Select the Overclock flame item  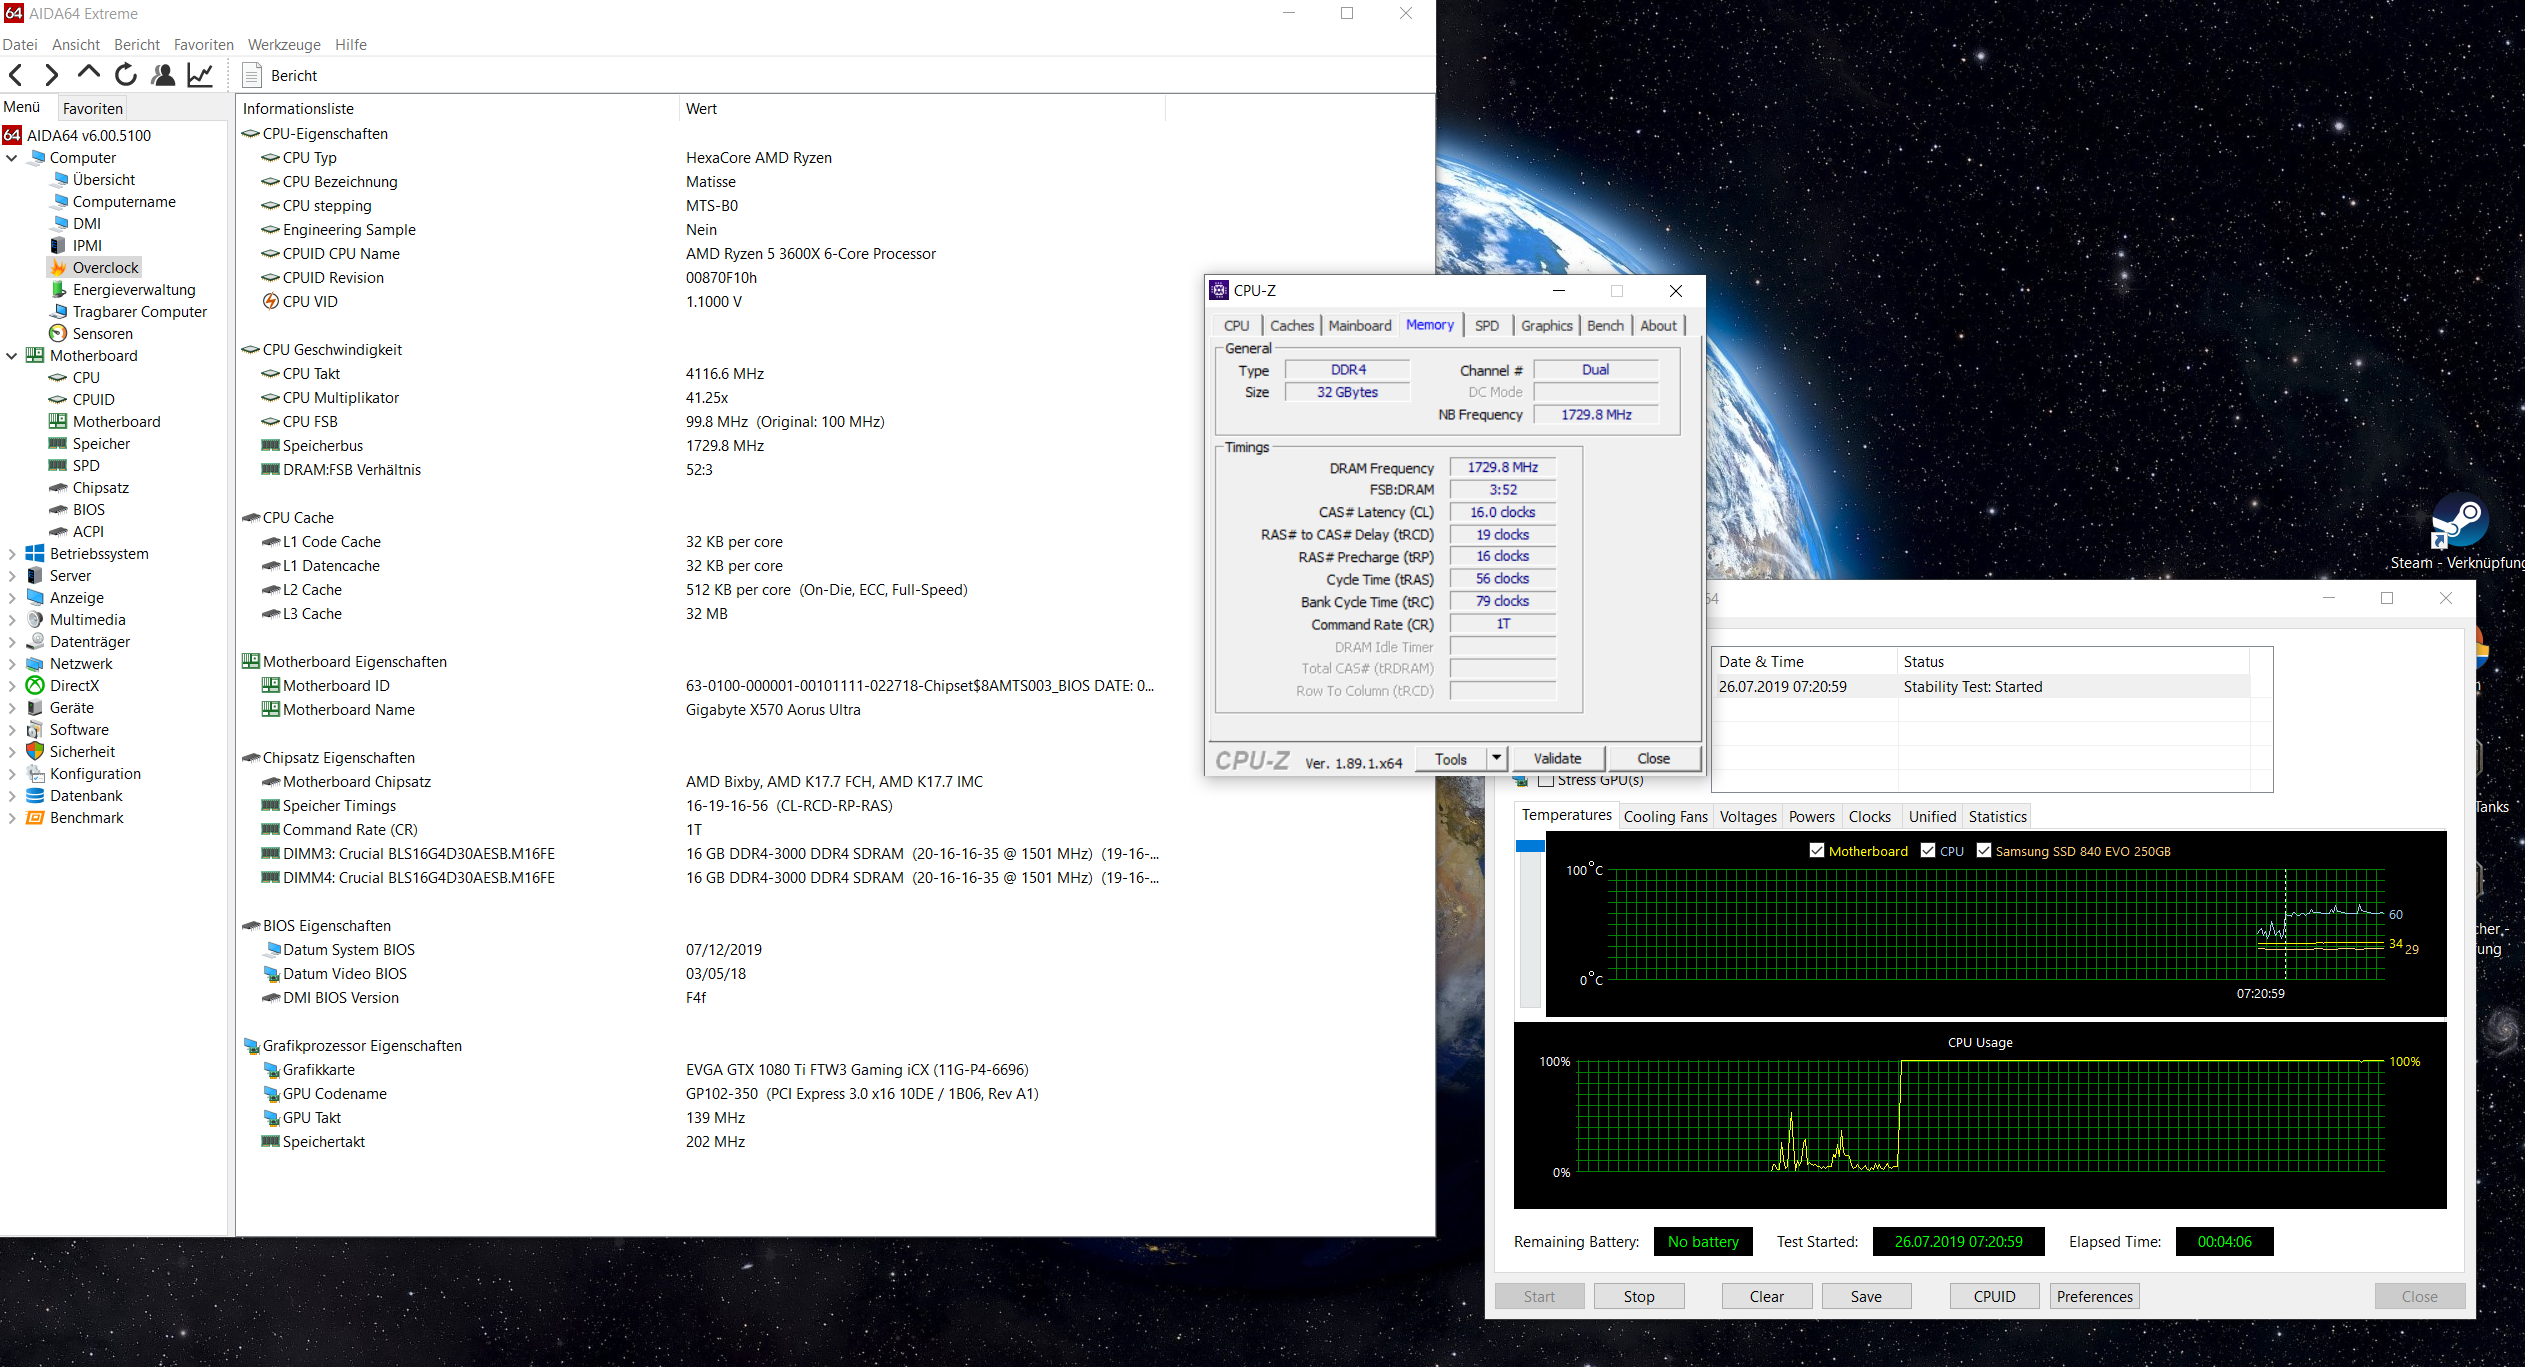point(95,267)
